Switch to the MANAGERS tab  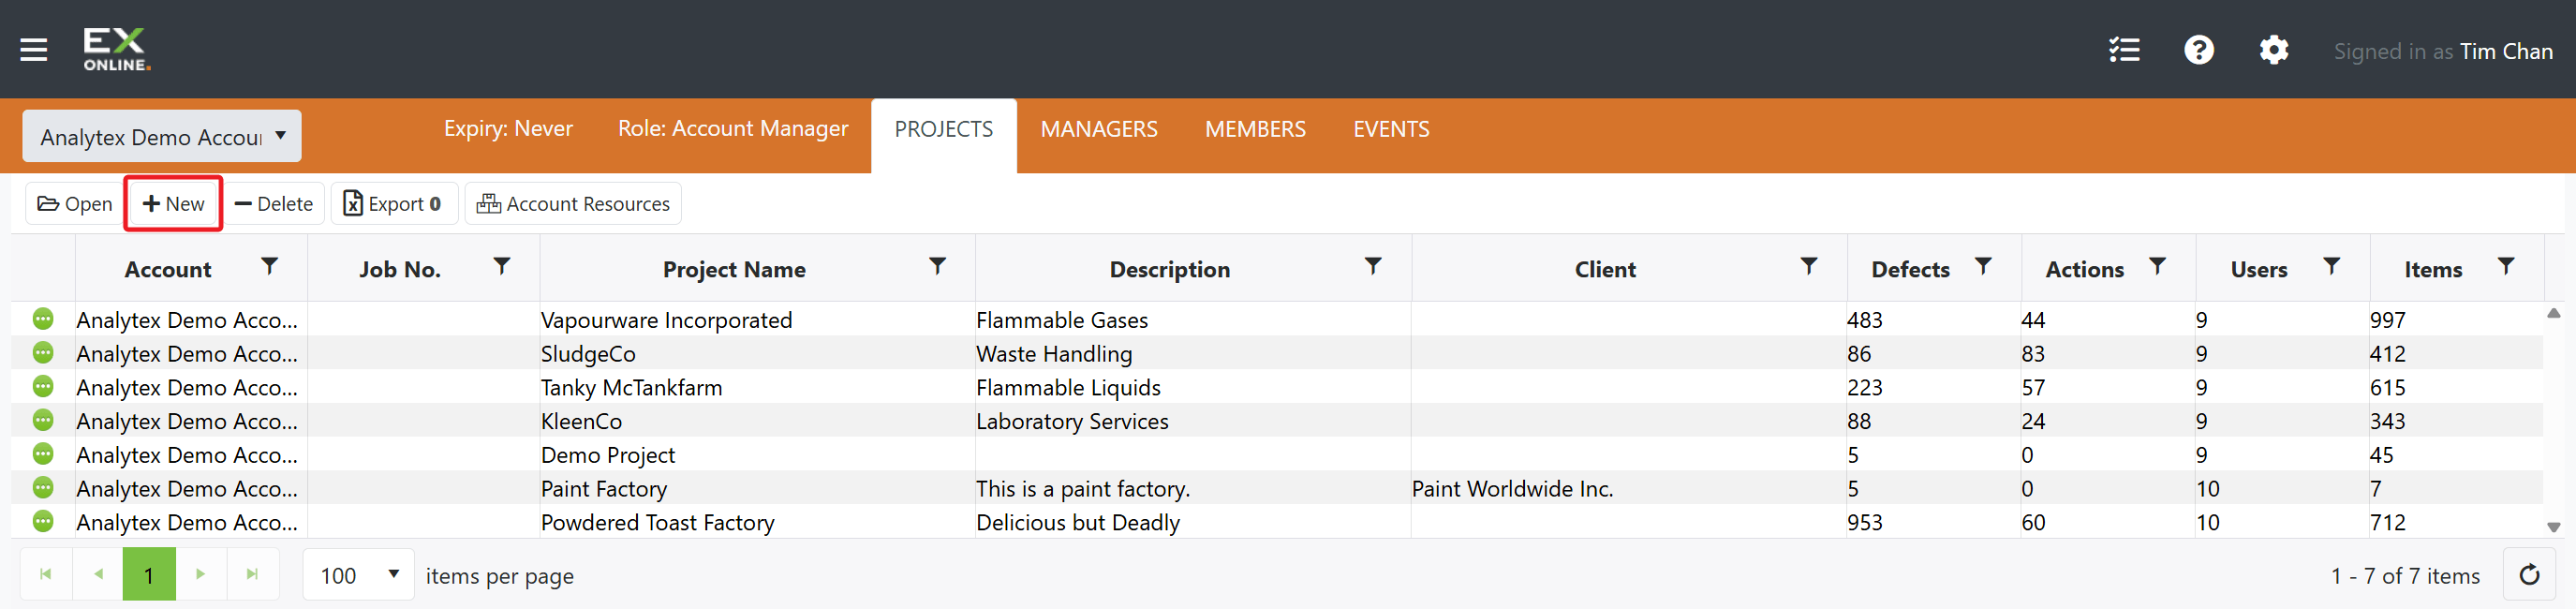(1098, 129)
